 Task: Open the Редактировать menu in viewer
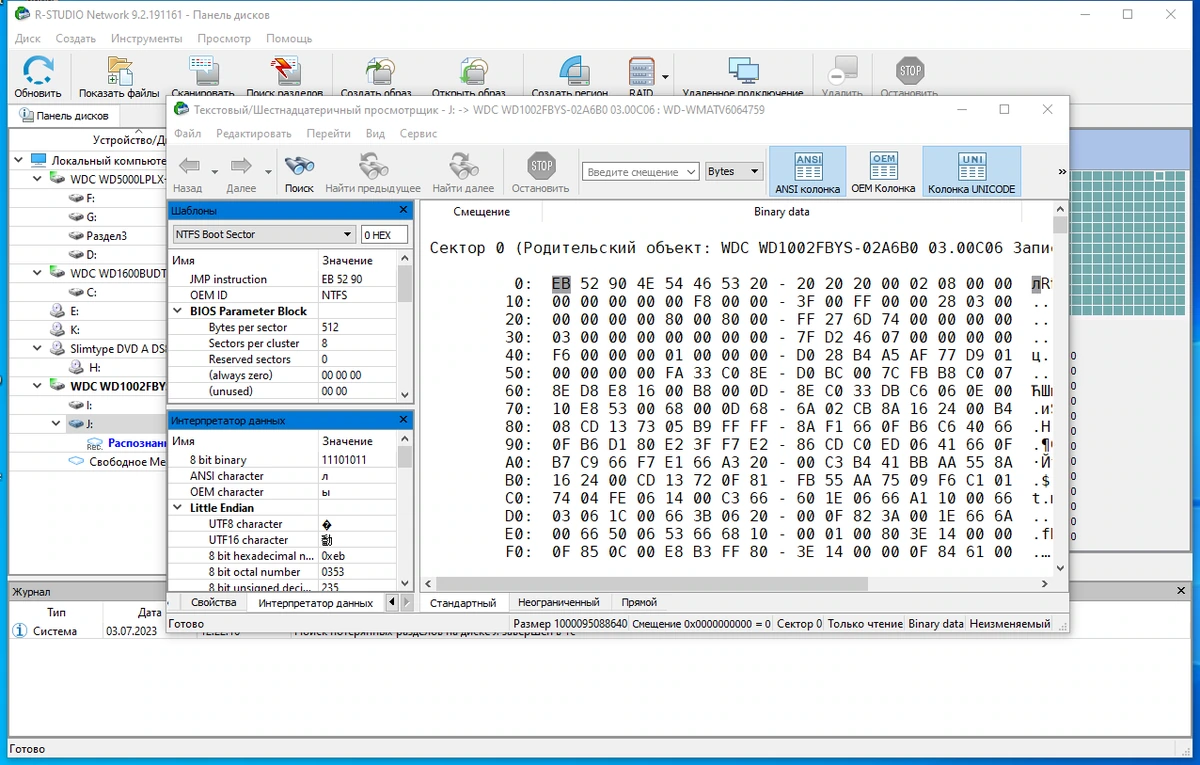point(254,133)
